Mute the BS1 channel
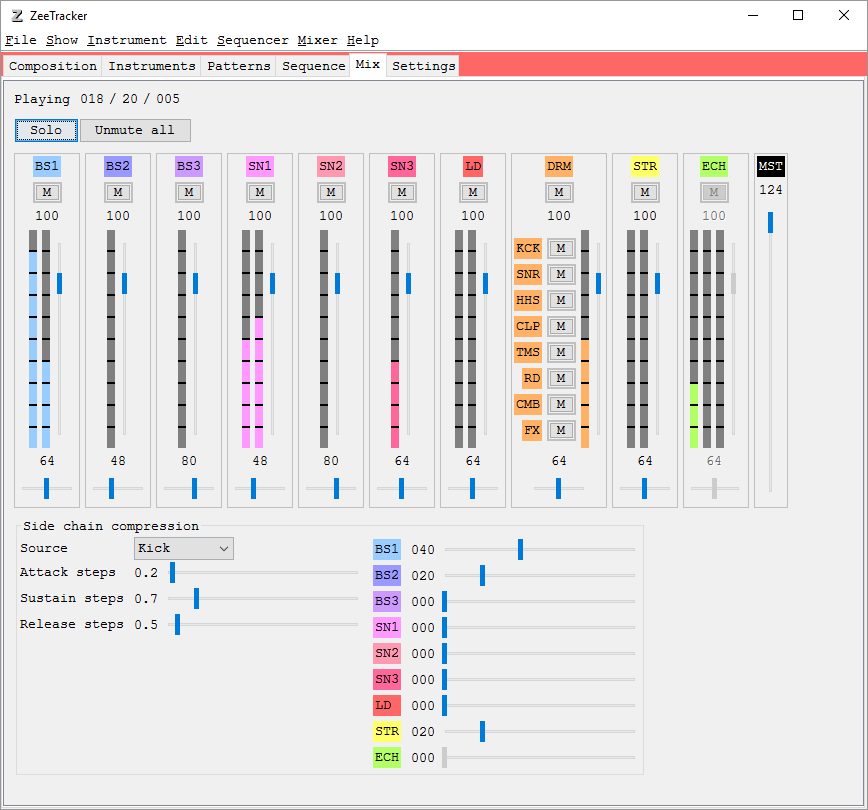 pyautogui.click(x=47, y=192)
